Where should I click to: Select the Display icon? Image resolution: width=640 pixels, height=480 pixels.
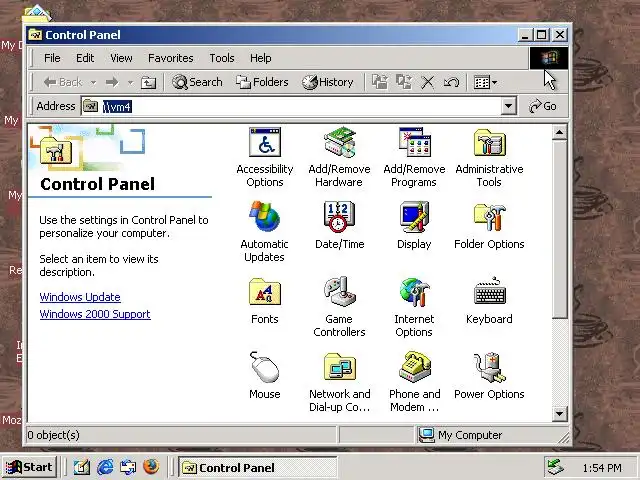[414, 225]
